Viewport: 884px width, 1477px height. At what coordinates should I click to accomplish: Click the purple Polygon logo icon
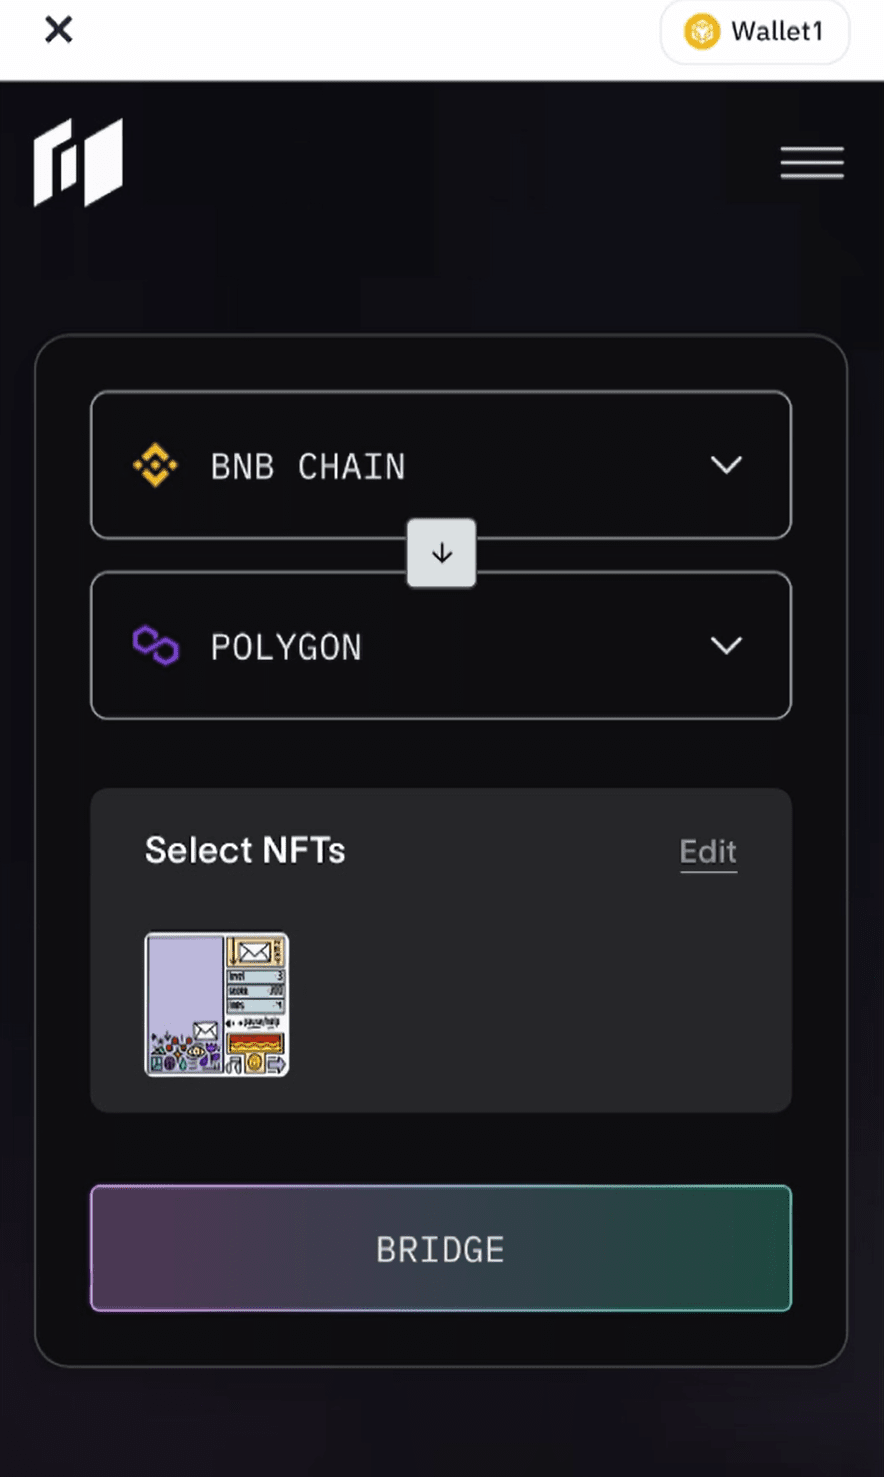[156, 646]
